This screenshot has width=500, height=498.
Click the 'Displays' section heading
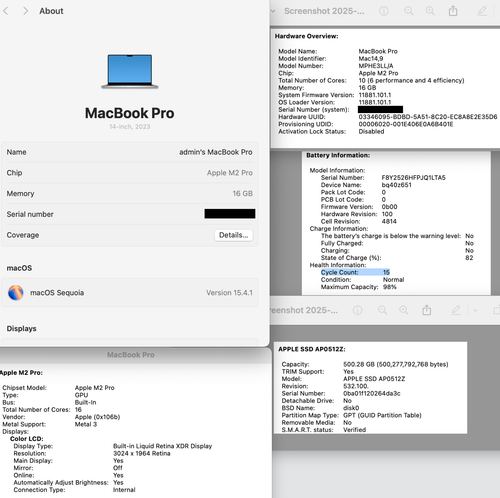tap(22, 329)
